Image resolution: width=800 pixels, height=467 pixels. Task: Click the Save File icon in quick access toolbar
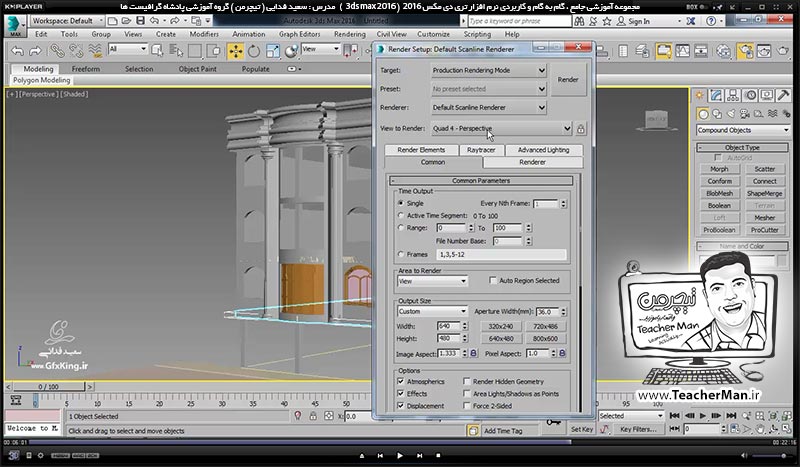point(140,21)
